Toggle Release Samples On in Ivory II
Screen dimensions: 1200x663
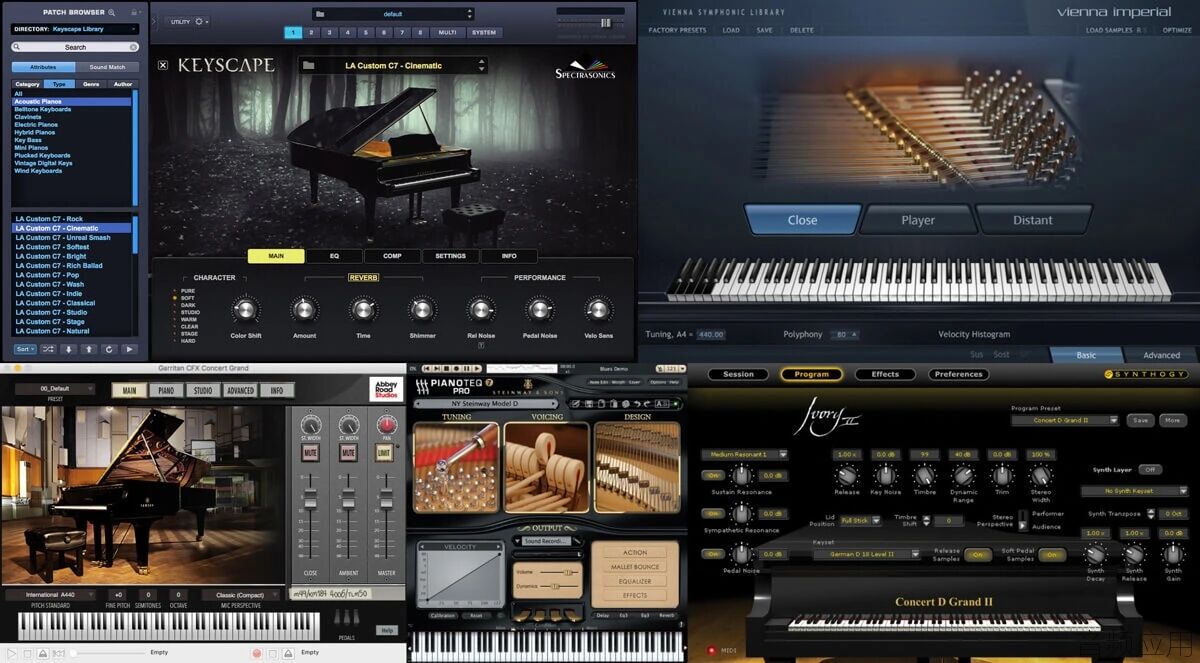[977, 554]
